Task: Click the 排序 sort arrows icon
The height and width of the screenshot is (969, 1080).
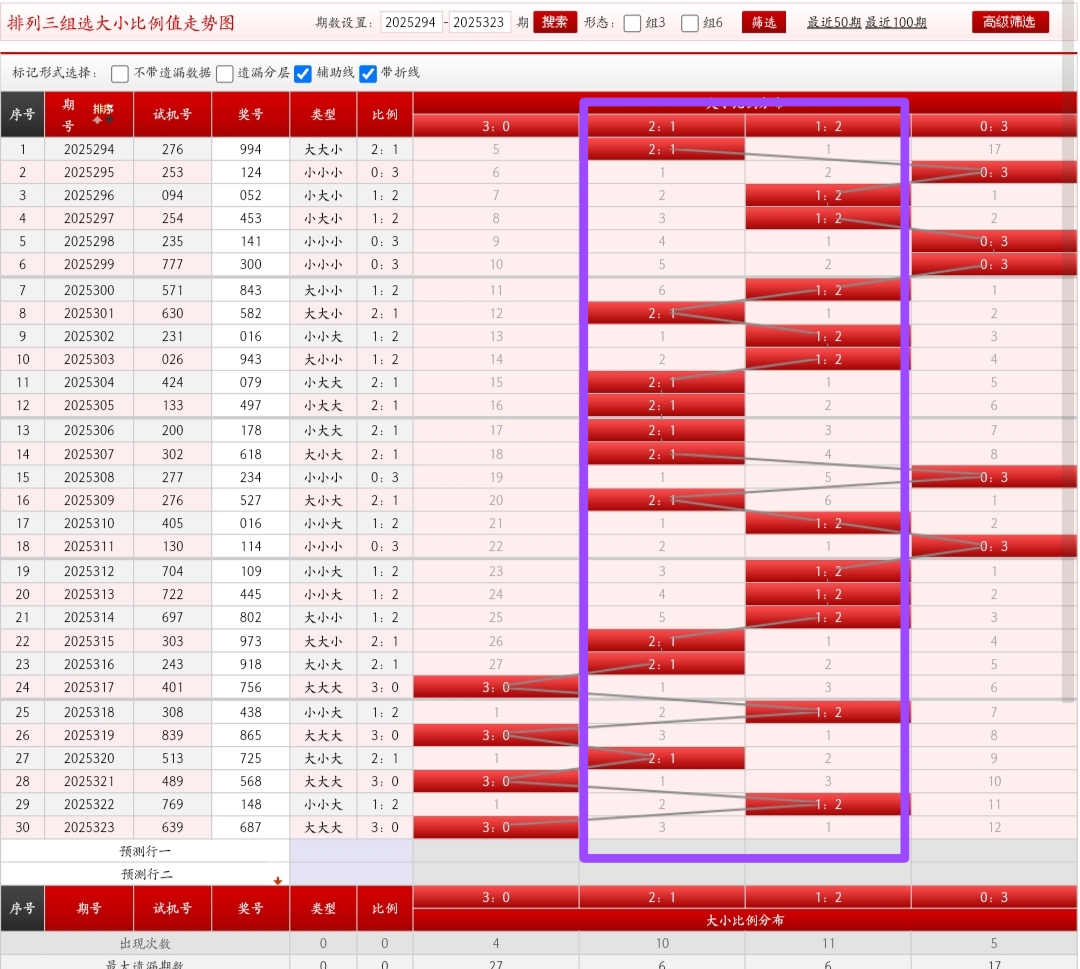Action: 103,115
